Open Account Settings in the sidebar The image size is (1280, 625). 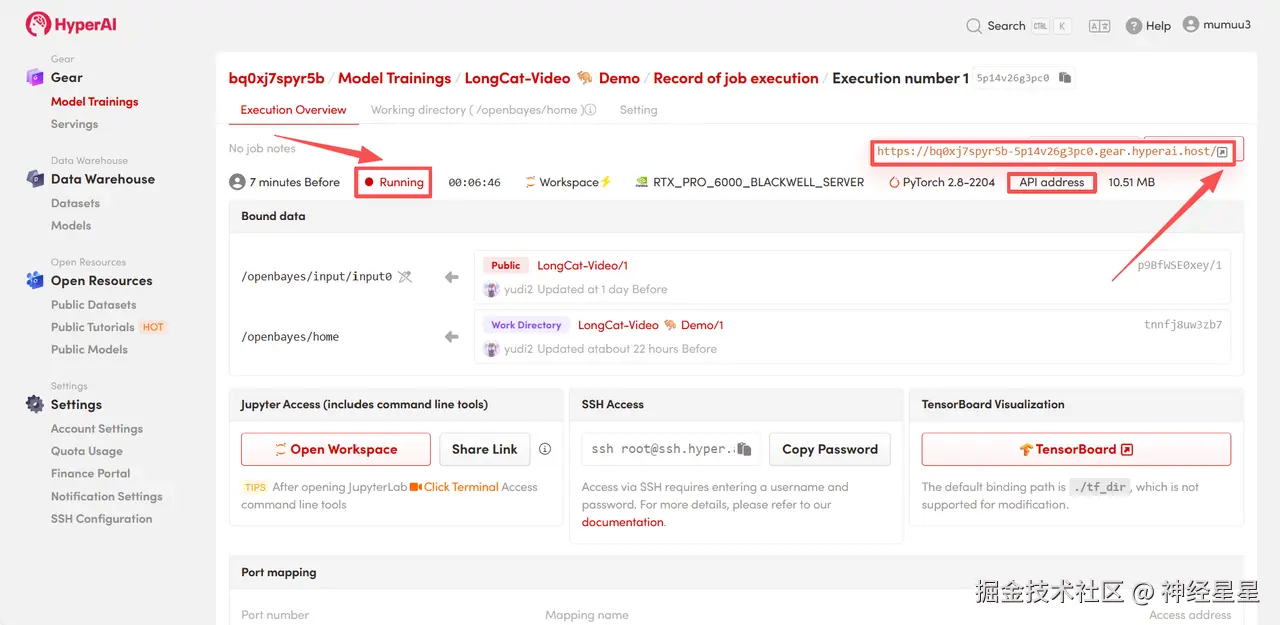coord(97,429)
